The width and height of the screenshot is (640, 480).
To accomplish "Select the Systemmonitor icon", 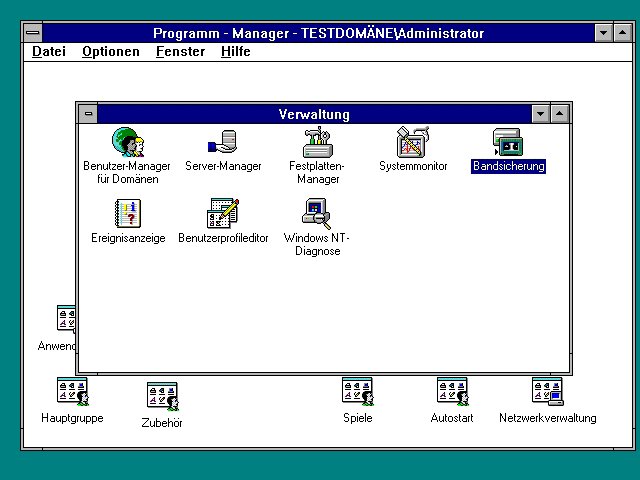I will point(413,142).
